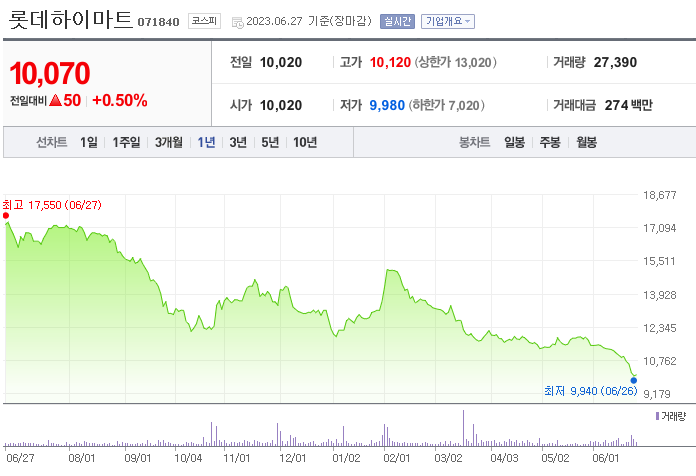Click the 고가 value 10,120
This screenshot has height=476, width=696.
tap(390, 63)
